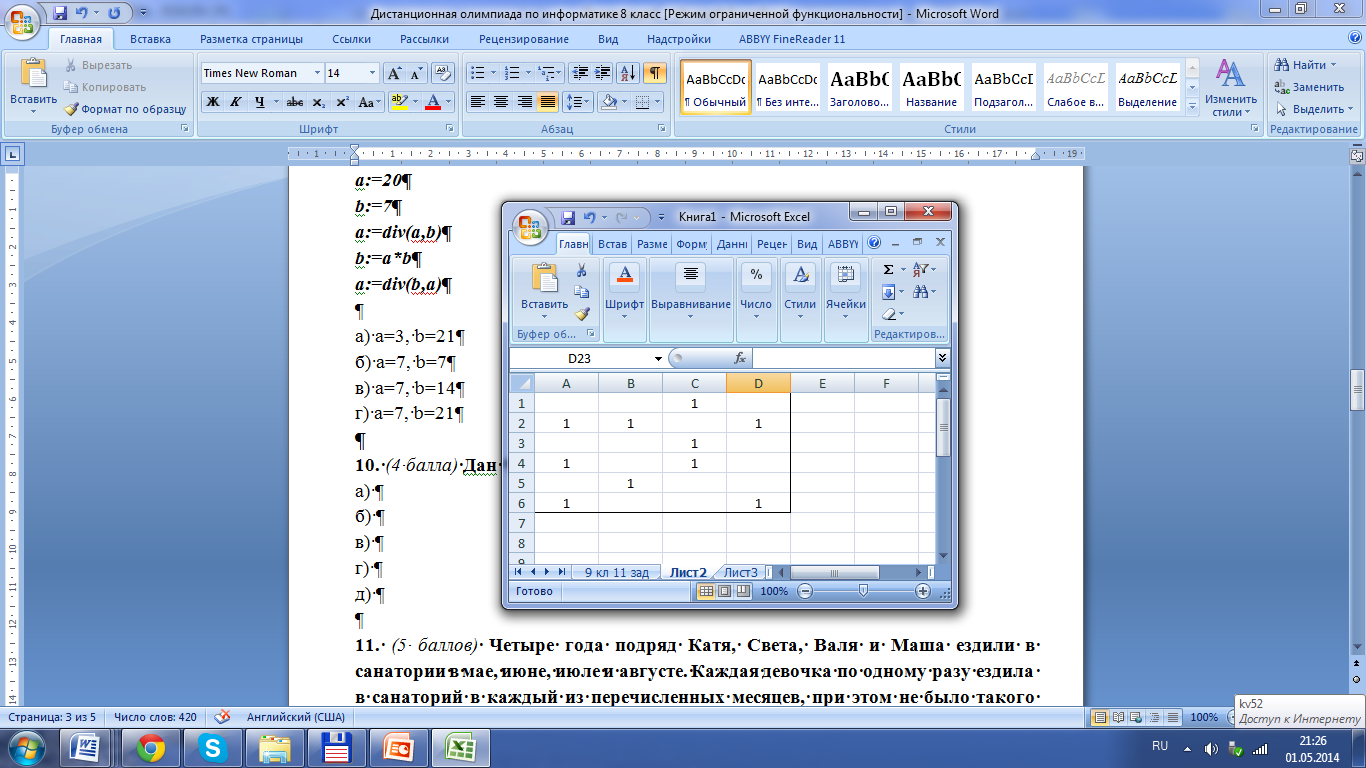This screenshot has width=1366, height=768.
Task: Click align left icon in Word
Action: click(x=478, y=102)
